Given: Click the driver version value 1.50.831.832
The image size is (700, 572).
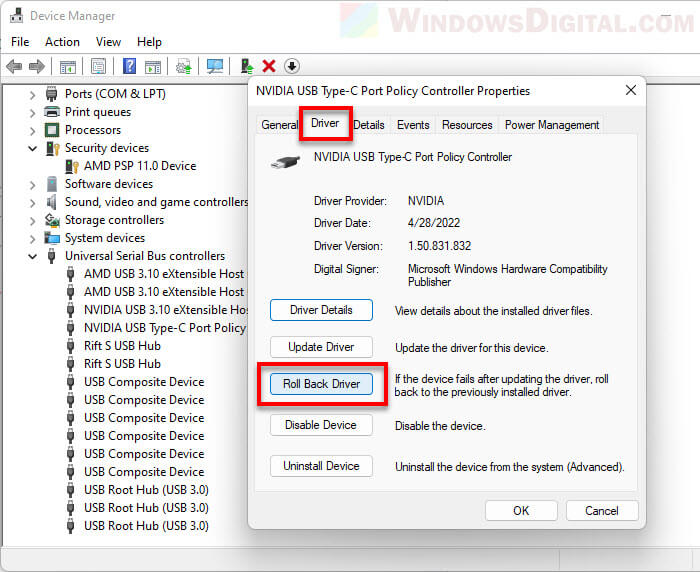Looking at the screenshot, I should (439, 246).
